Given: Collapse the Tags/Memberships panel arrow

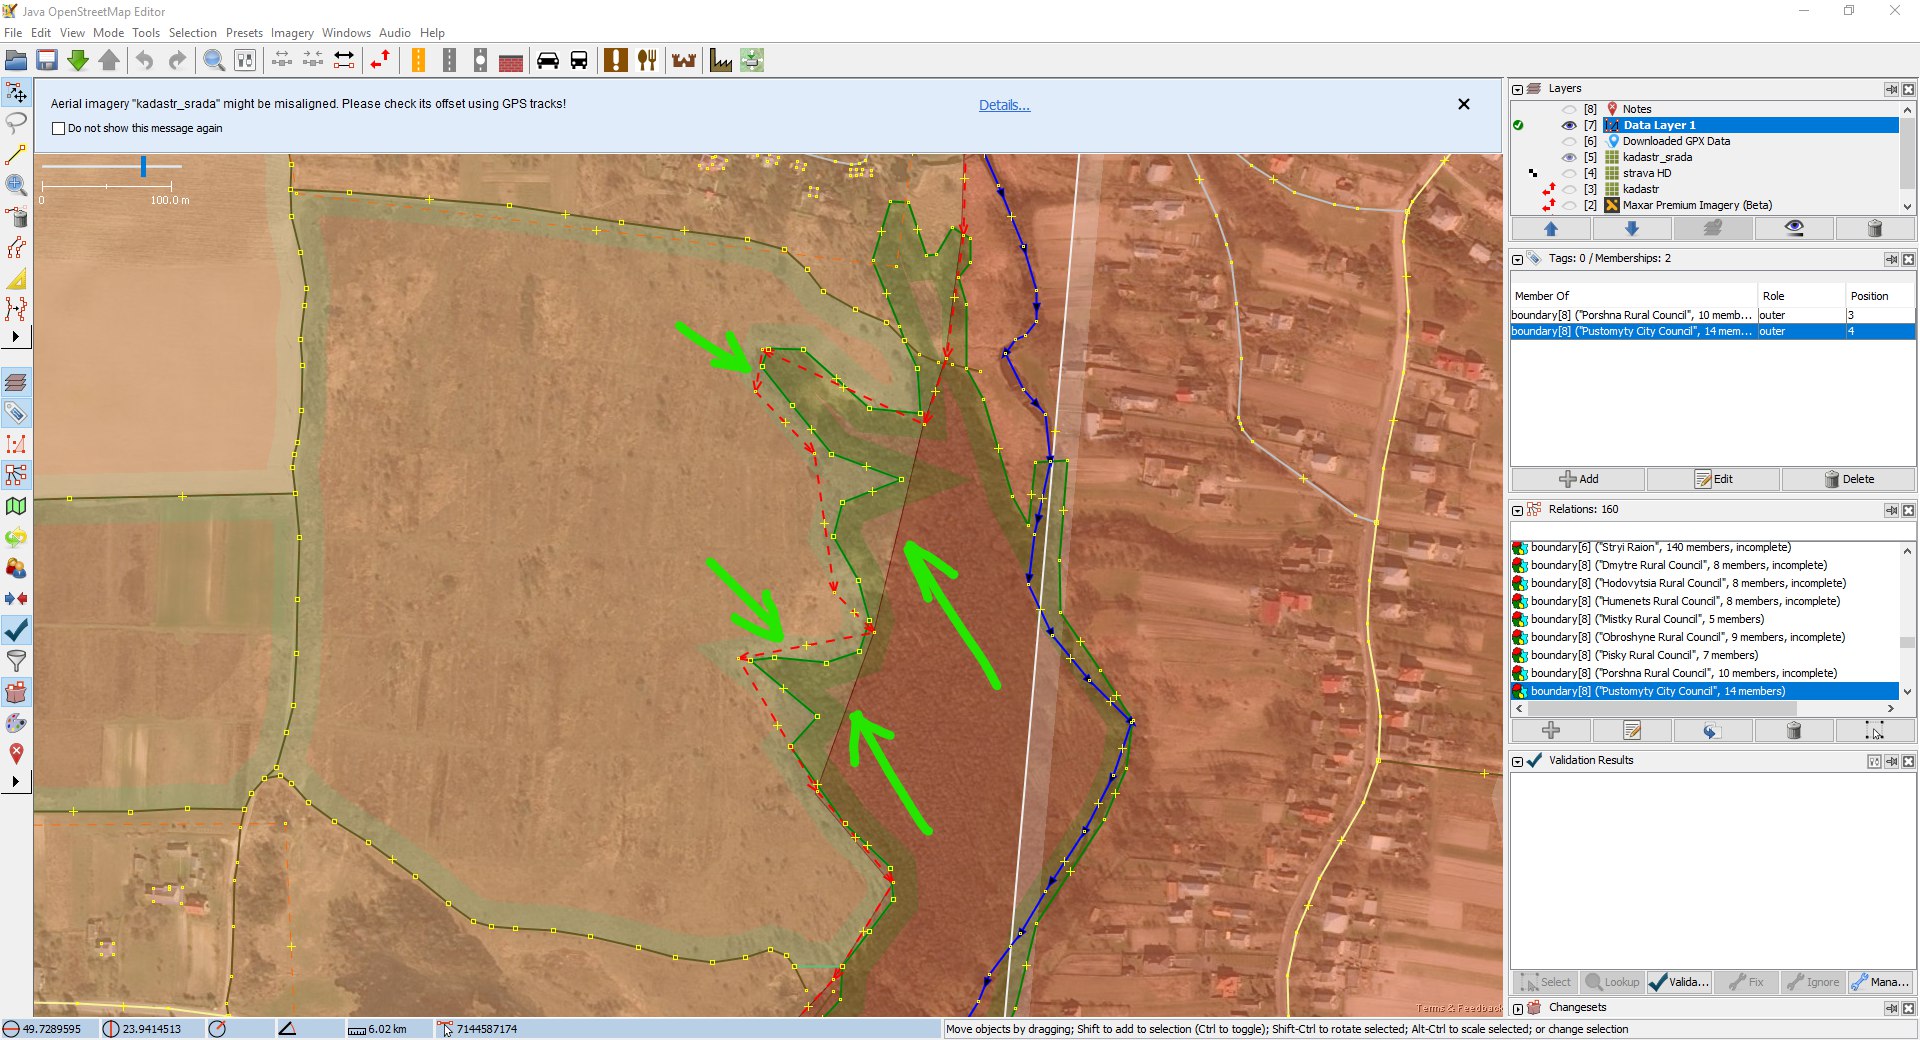Looking at the screenshot, I should [x=1517, y=259].
